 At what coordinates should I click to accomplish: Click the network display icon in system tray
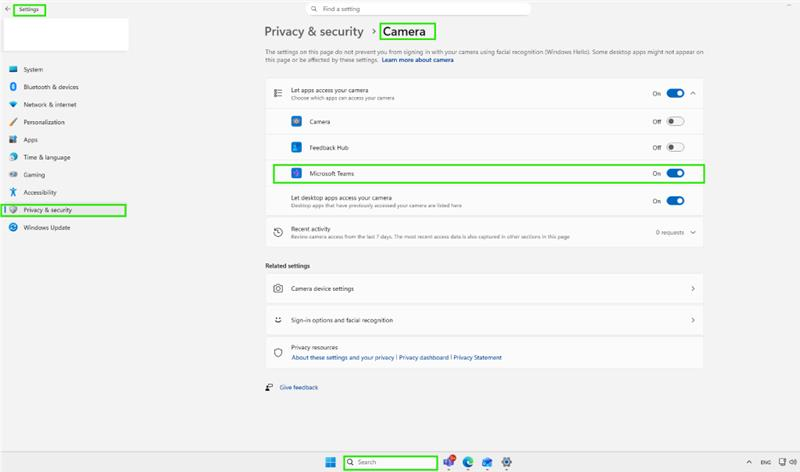point(782,462)
